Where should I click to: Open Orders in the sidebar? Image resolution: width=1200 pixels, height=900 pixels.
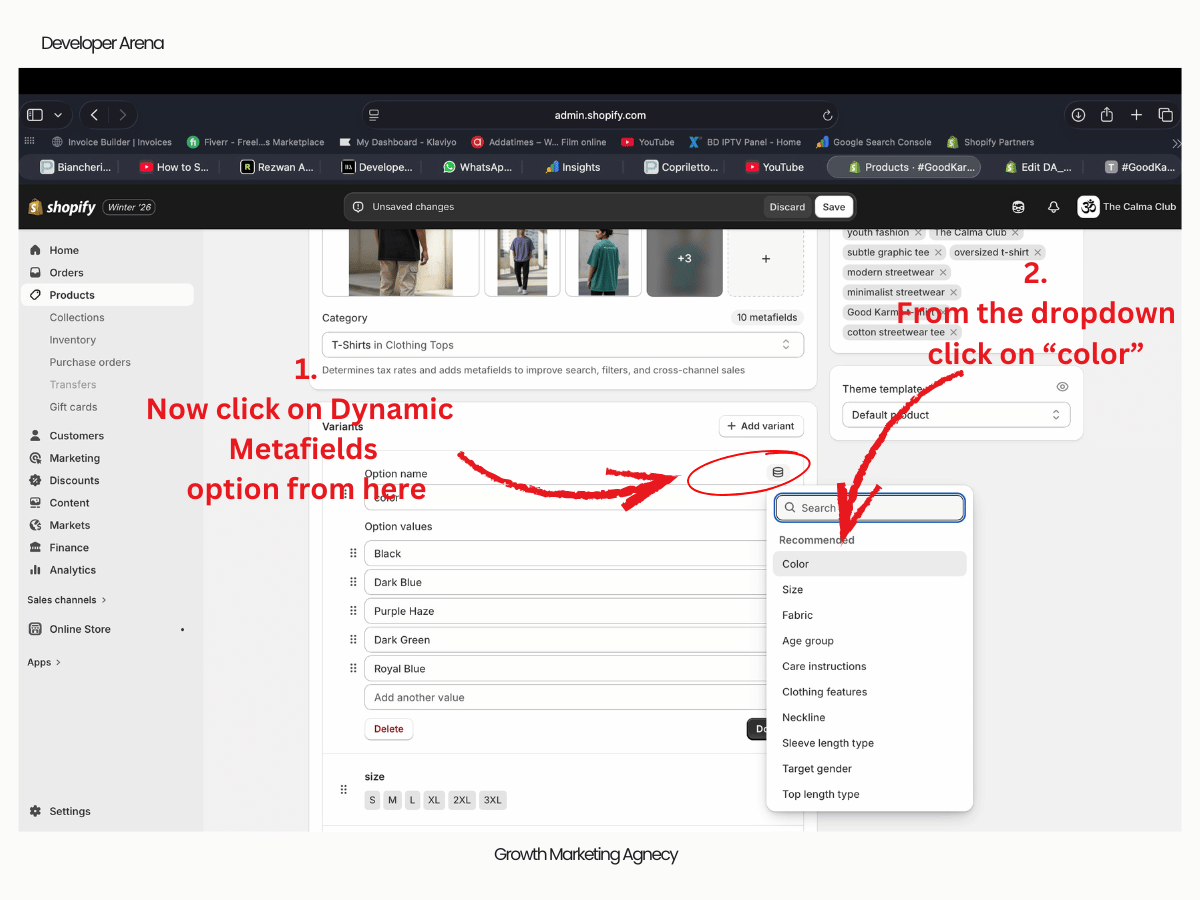[x=66, y=273]
